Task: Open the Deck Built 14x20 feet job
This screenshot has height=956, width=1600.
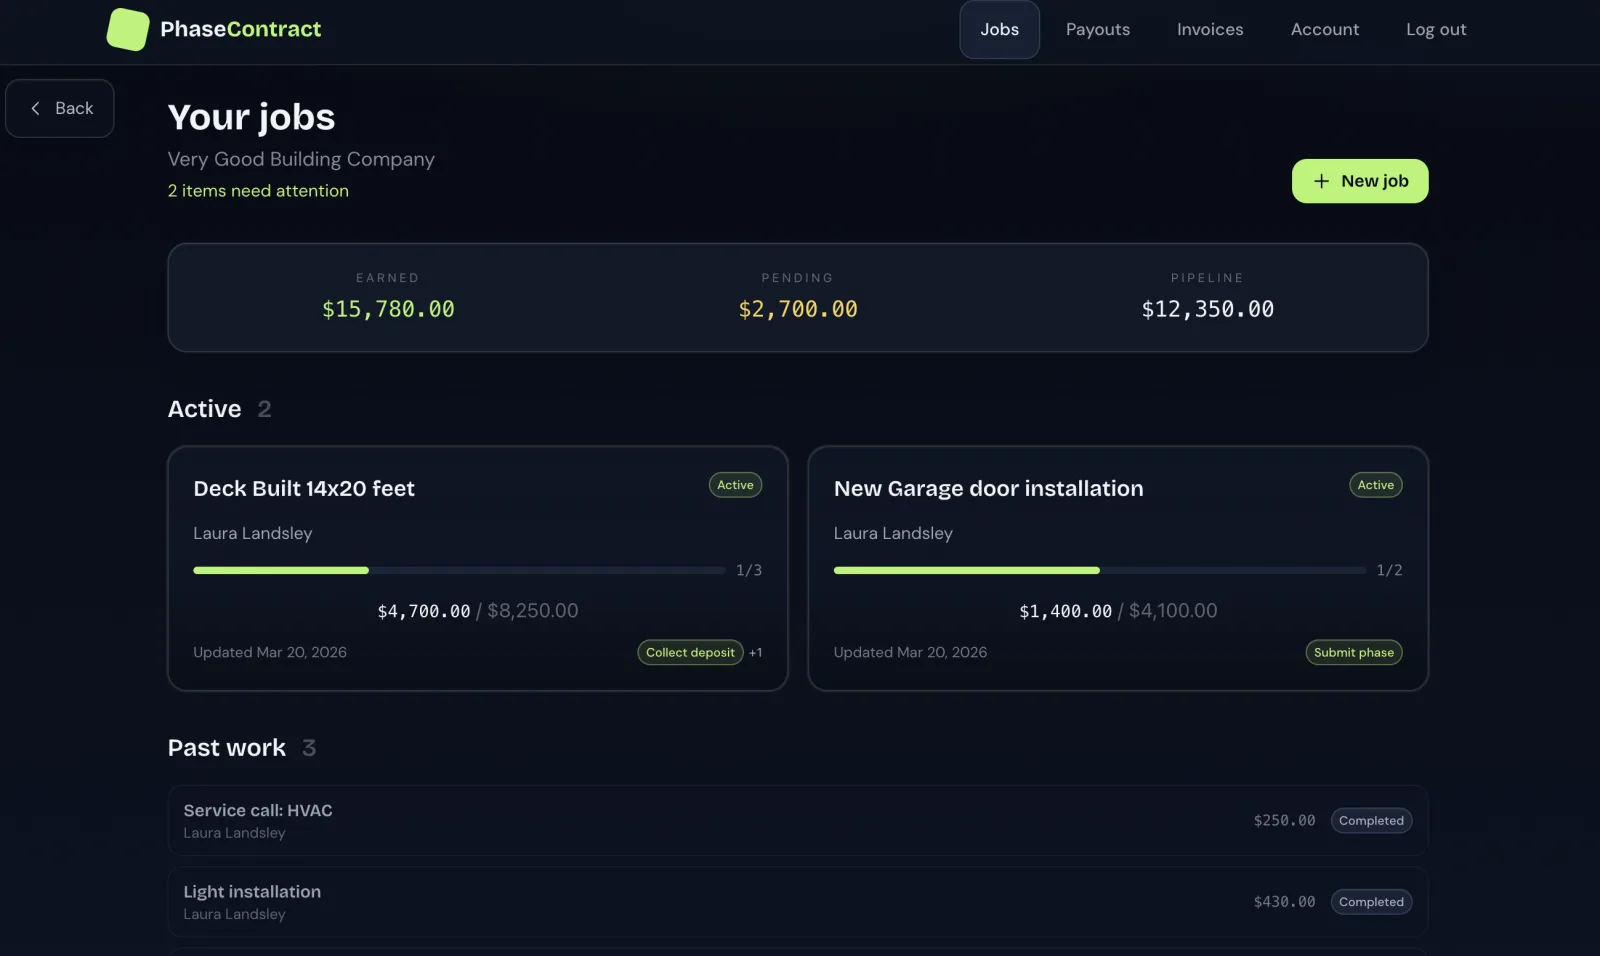Action: click(303, 489)
